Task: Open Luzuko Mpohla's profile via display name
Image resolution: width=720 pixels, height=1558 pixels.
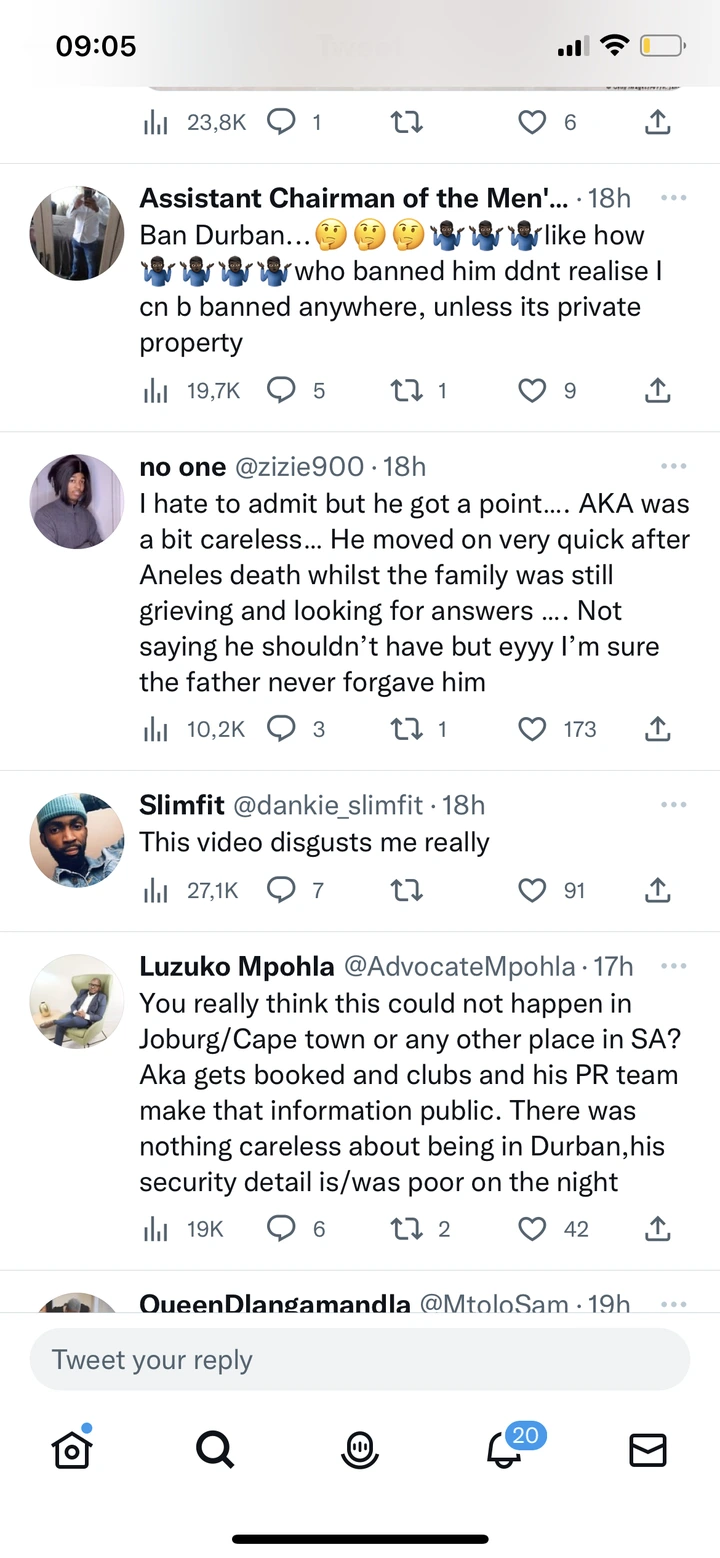Action: (x=237, y=966)
